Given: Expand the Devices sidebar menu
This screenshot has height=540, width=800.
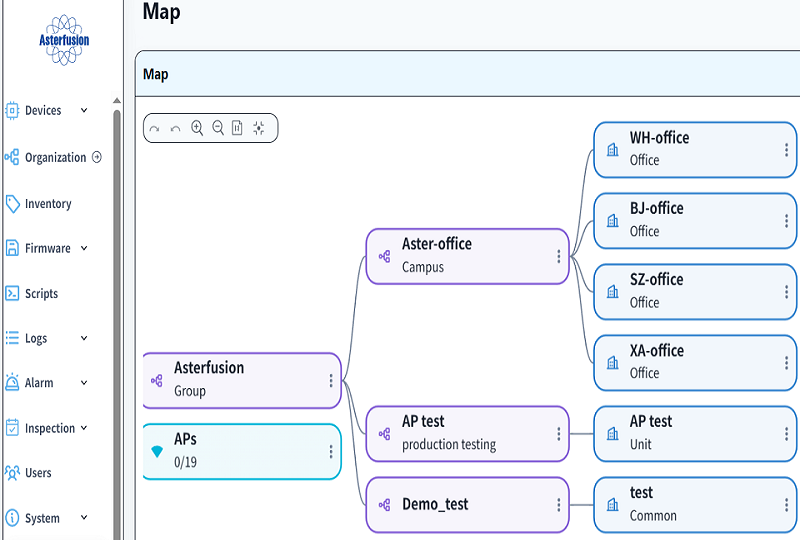Looking at the screenshot, I should click(x=84, y=110).
